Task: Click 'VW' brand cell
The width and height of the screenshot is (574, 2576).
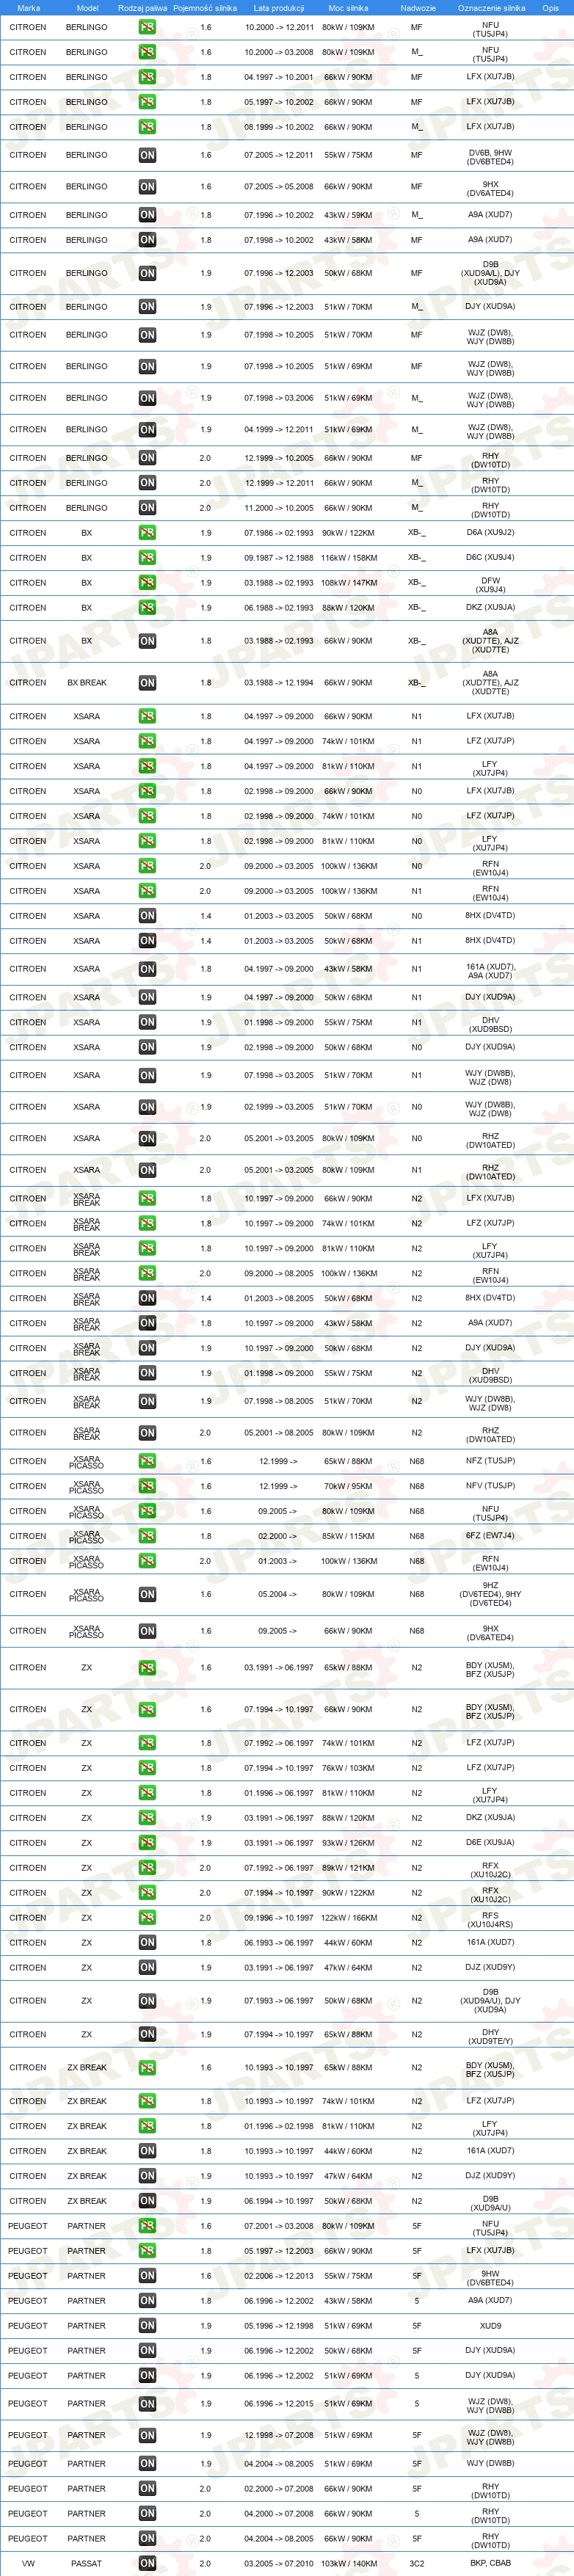Action: pyautogui.click(x=28, y=2563)
